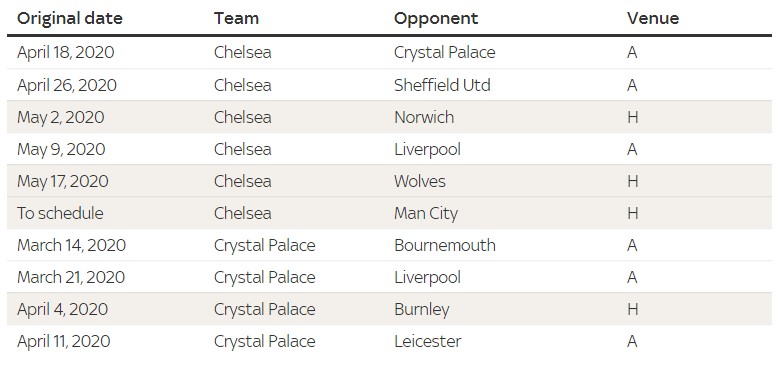This screenshot has height=373, width=780.
Task: Select the Sheffield Utd opponent cell
Action: coord(442,85)
